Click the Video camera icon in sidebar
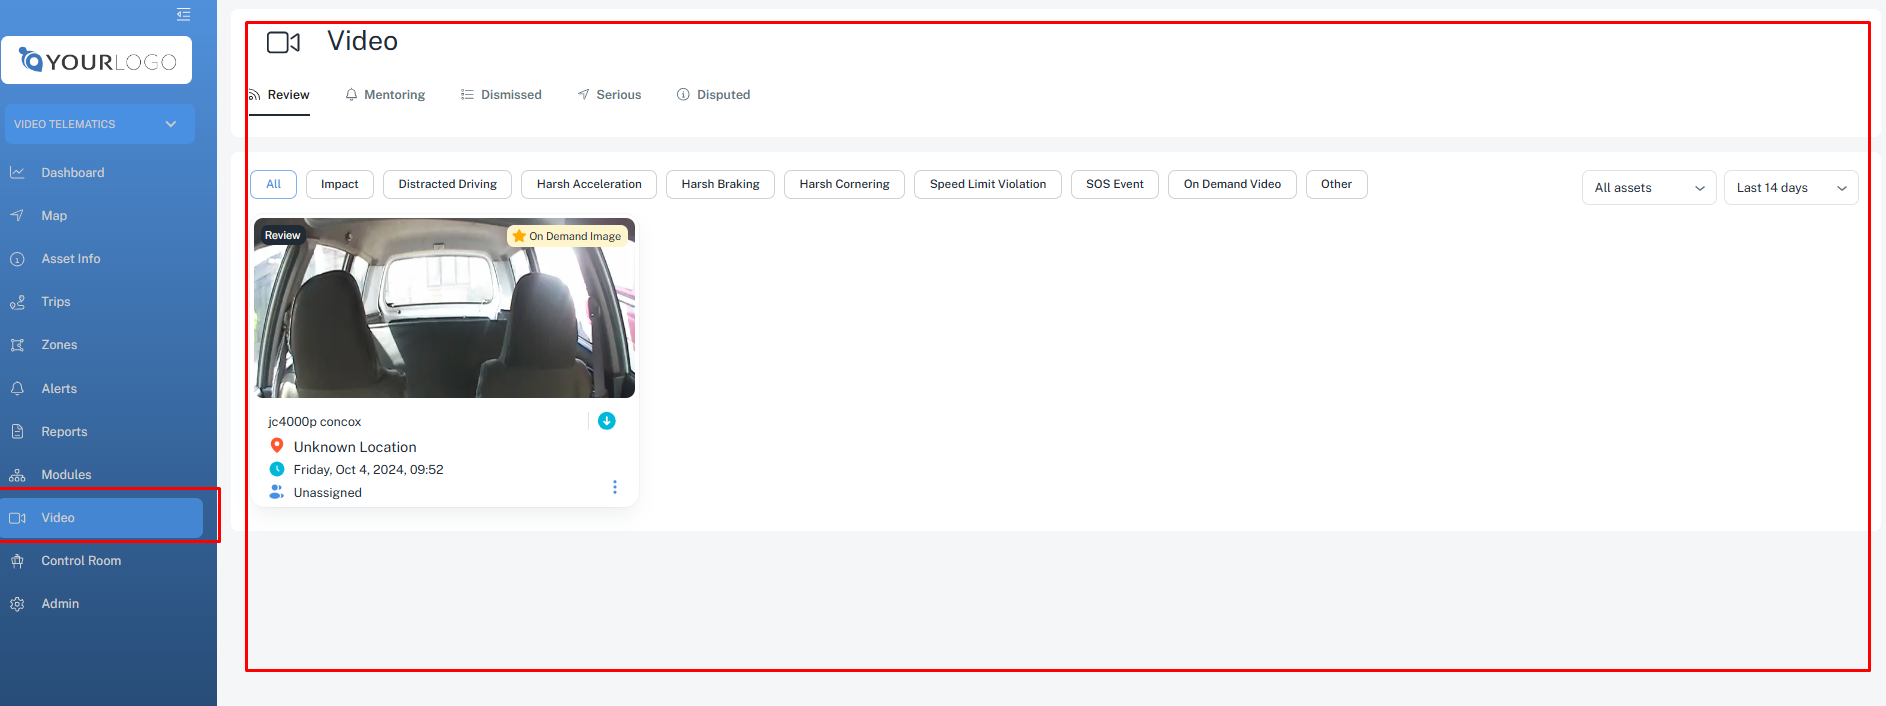1886x706 pixels. pos(17,518)
